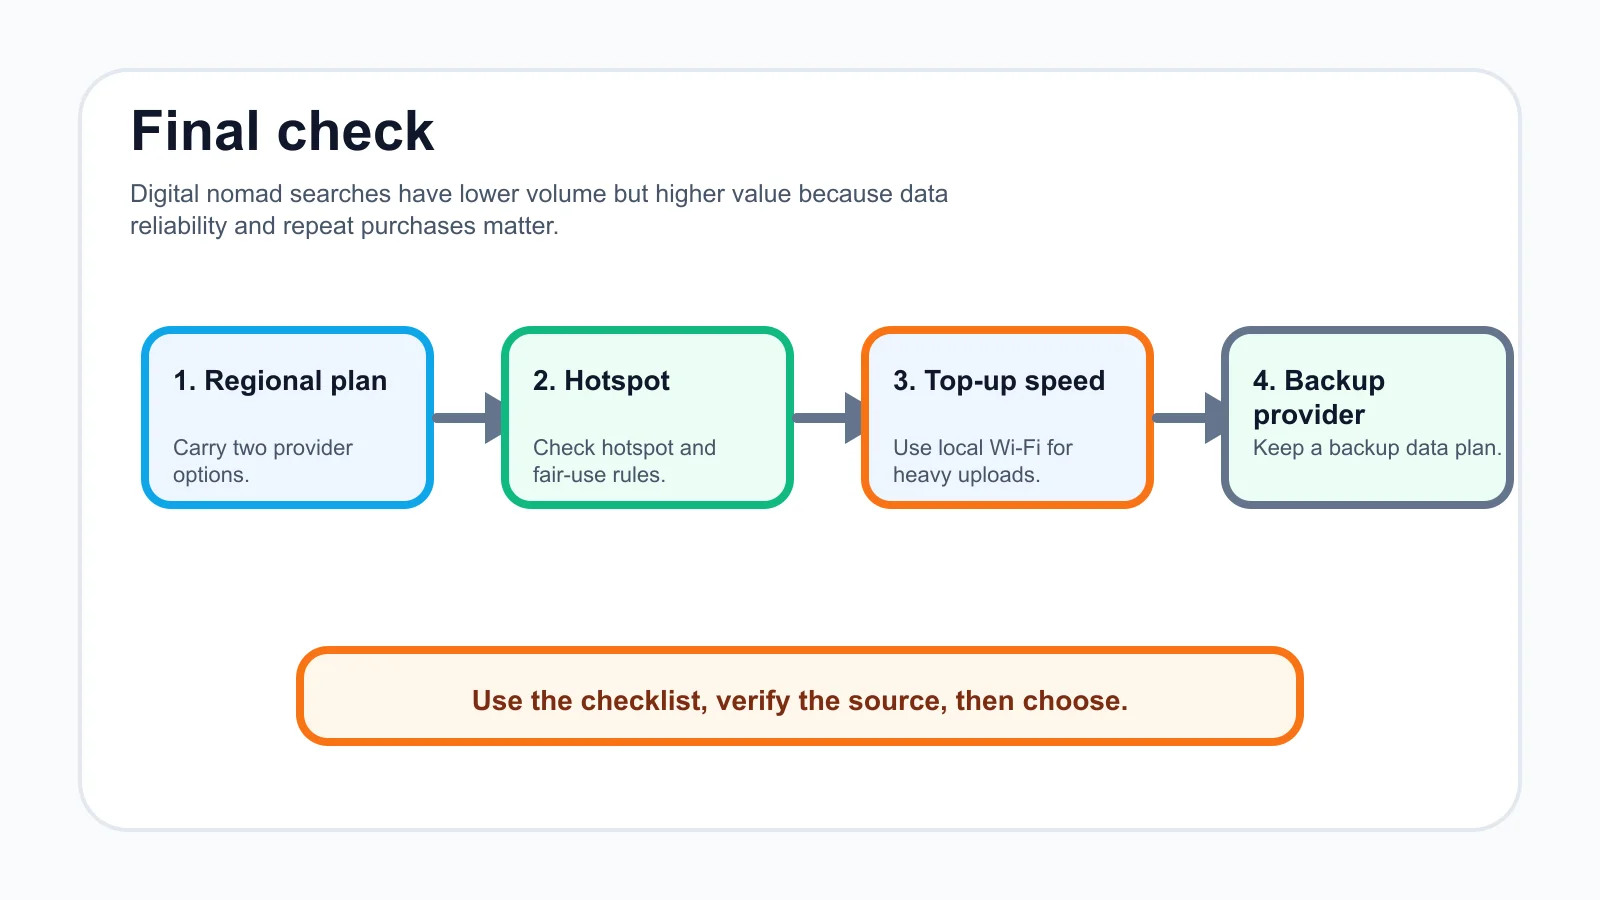
Task: Click arrow between Hotspot and Top-up speed
Action: [828, 417]
